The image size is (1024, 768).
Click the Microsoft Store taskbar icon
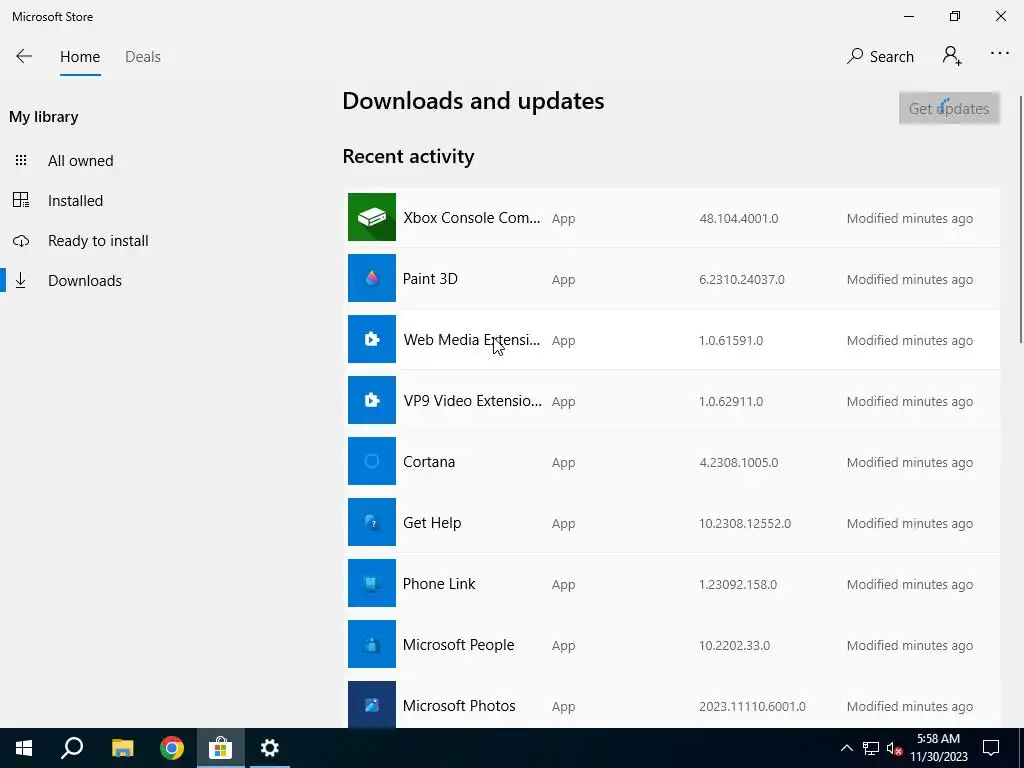(221, 748)
